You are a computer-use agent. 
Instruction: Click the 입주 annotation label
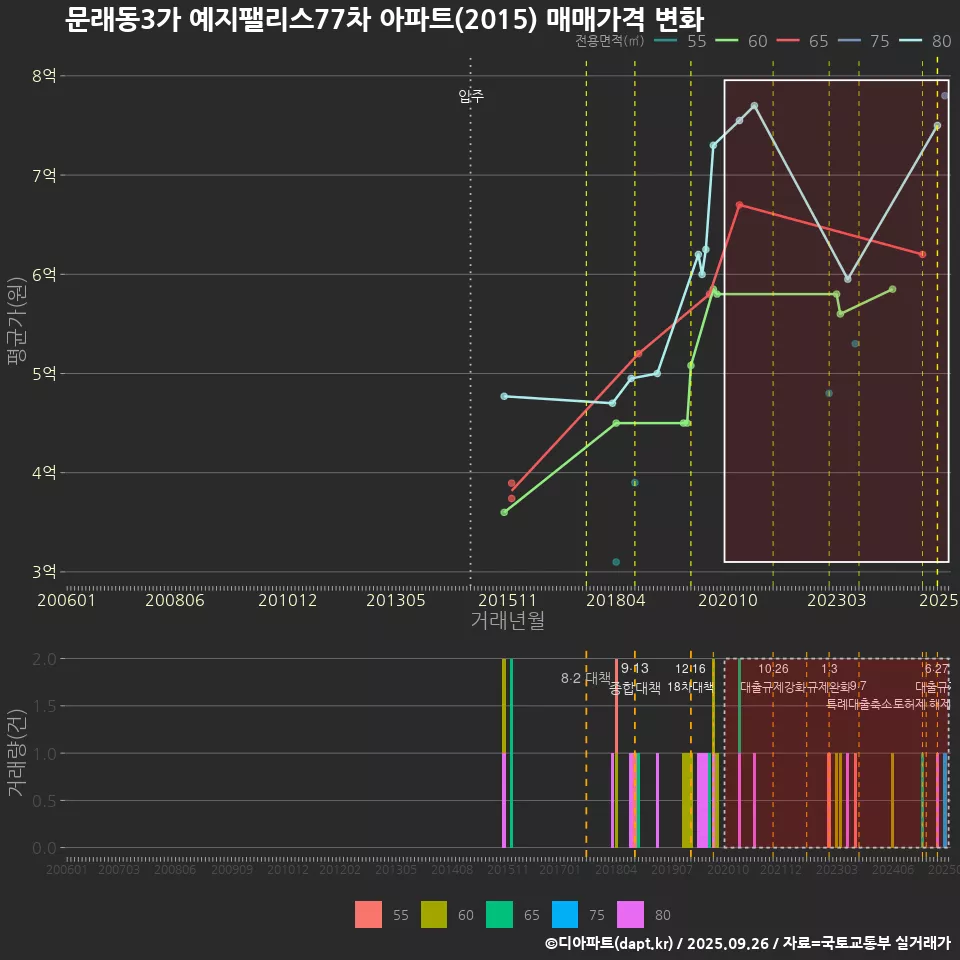click(471, 97)
